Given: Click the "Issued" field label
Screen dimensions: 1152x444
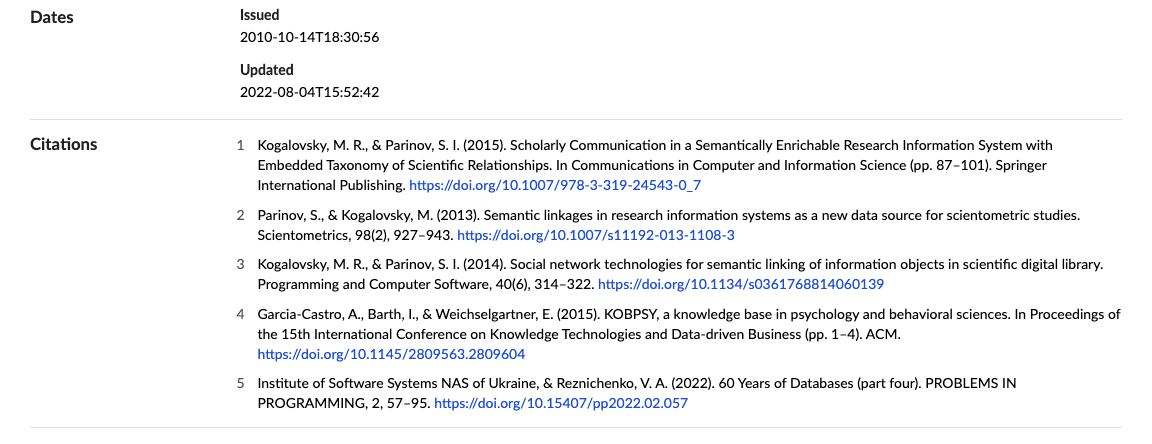Looking at the screenshot, I should click(260, 15).
